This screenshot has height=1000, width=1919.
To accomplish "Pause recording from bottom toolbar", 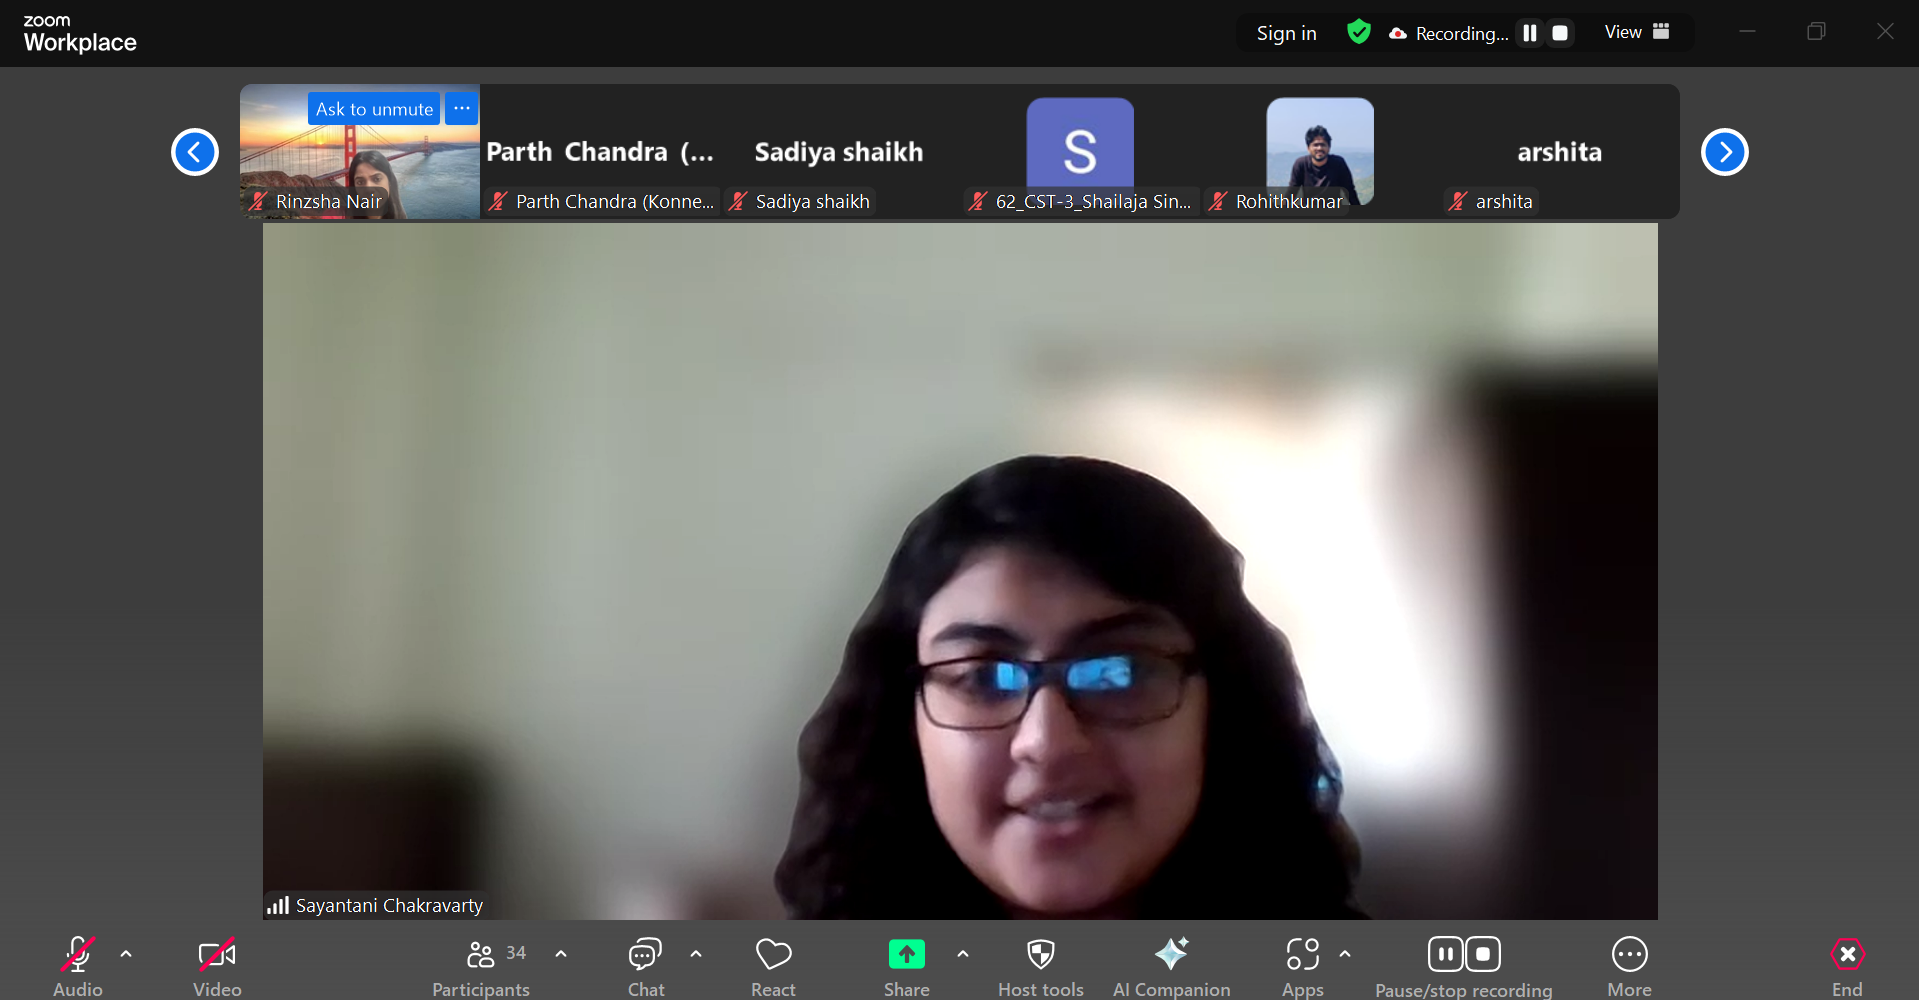I will pyautogui.click(x=1446, y=954).
